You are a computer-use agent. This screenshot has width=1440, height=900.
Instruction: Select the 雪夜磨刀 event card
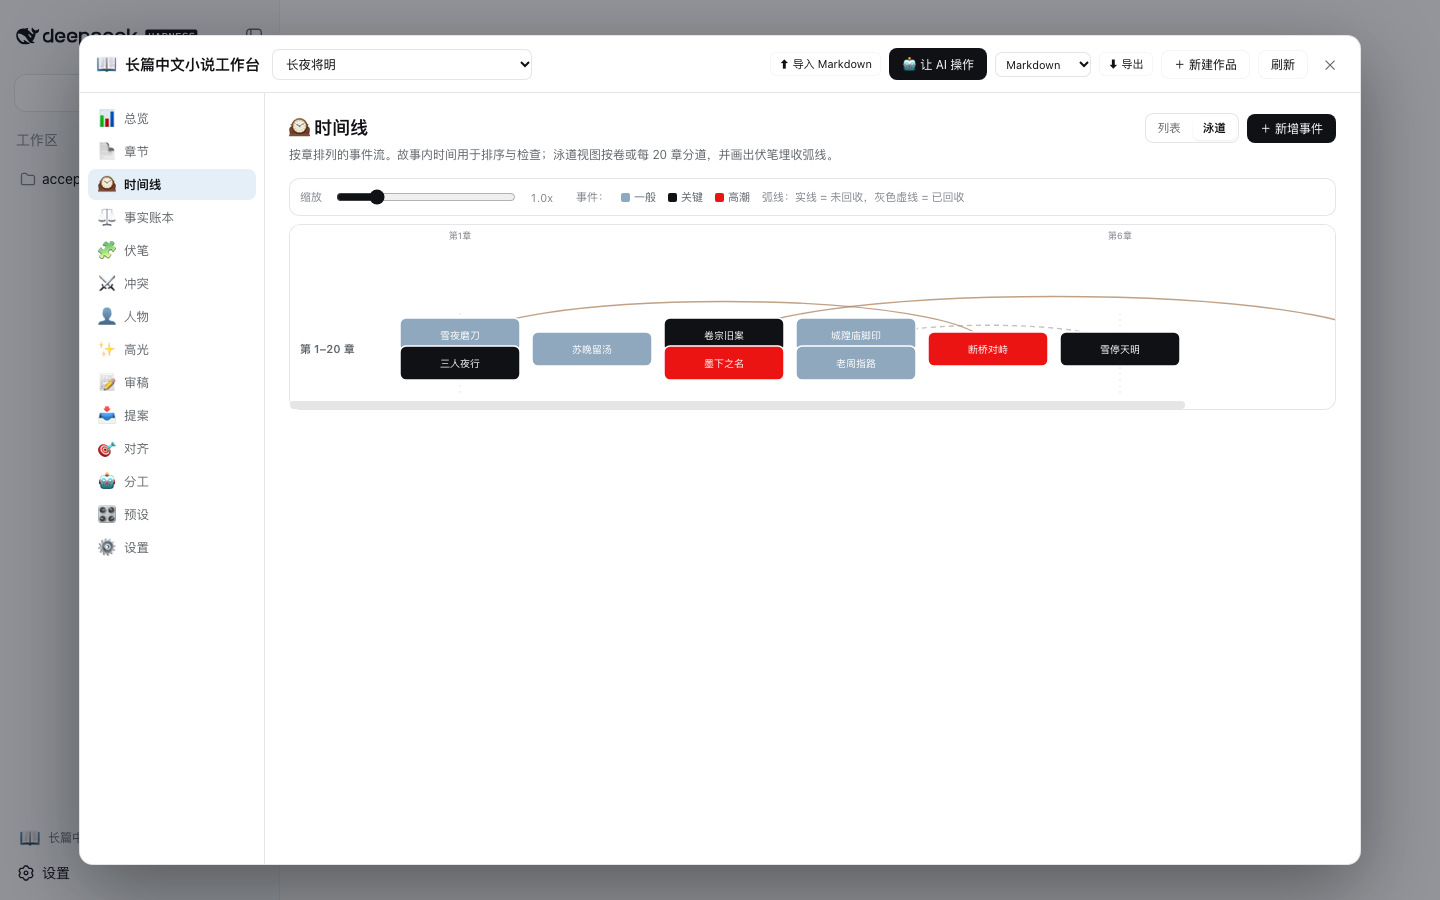tap(460, 332)
